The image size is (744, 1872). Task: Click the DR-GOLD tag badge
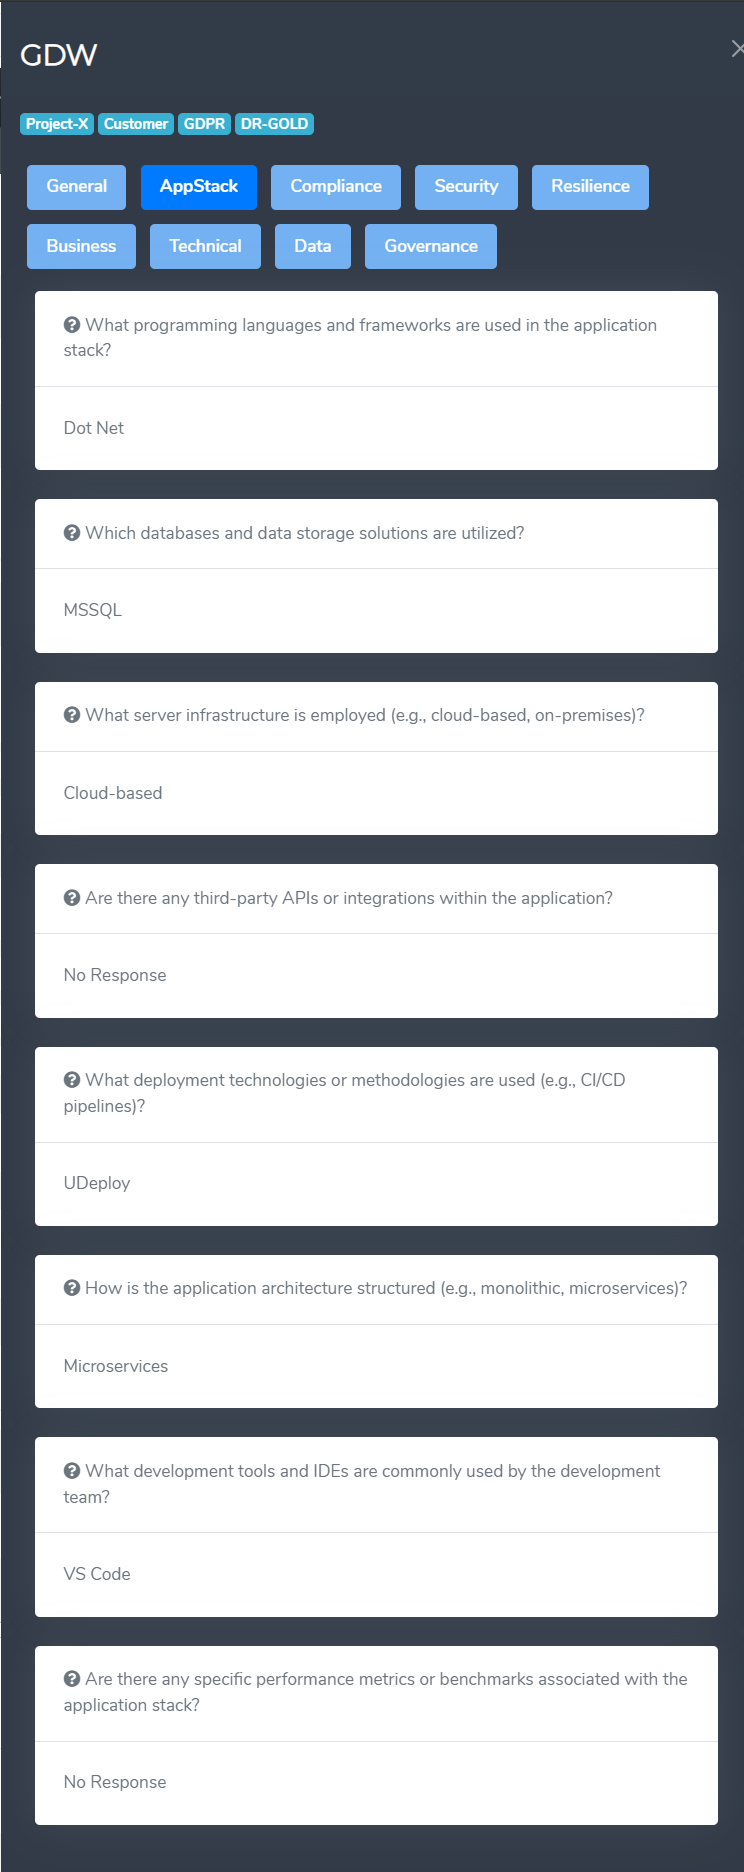pyautogui.click(x=274, y=124)
